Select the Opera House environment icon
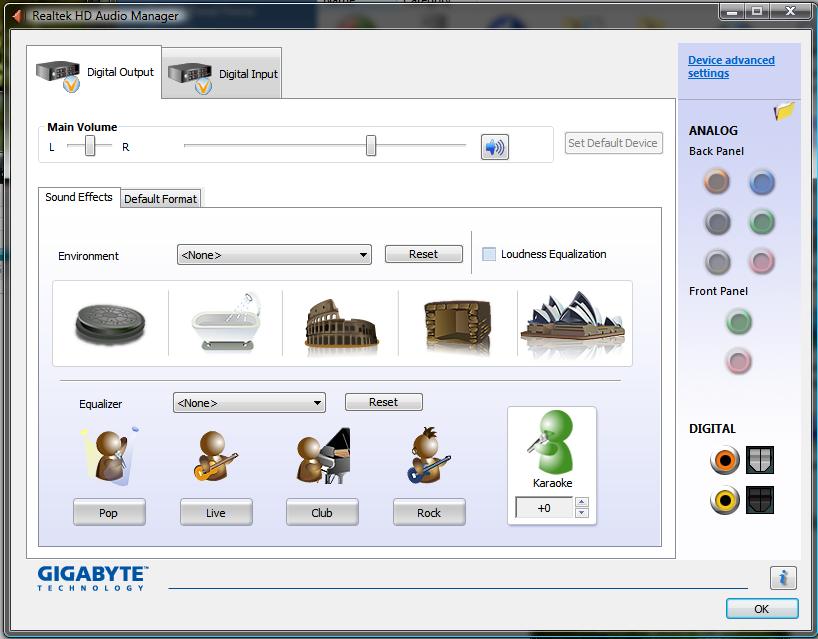Screen dimensions: 818x639 click(x=573, y=322)
